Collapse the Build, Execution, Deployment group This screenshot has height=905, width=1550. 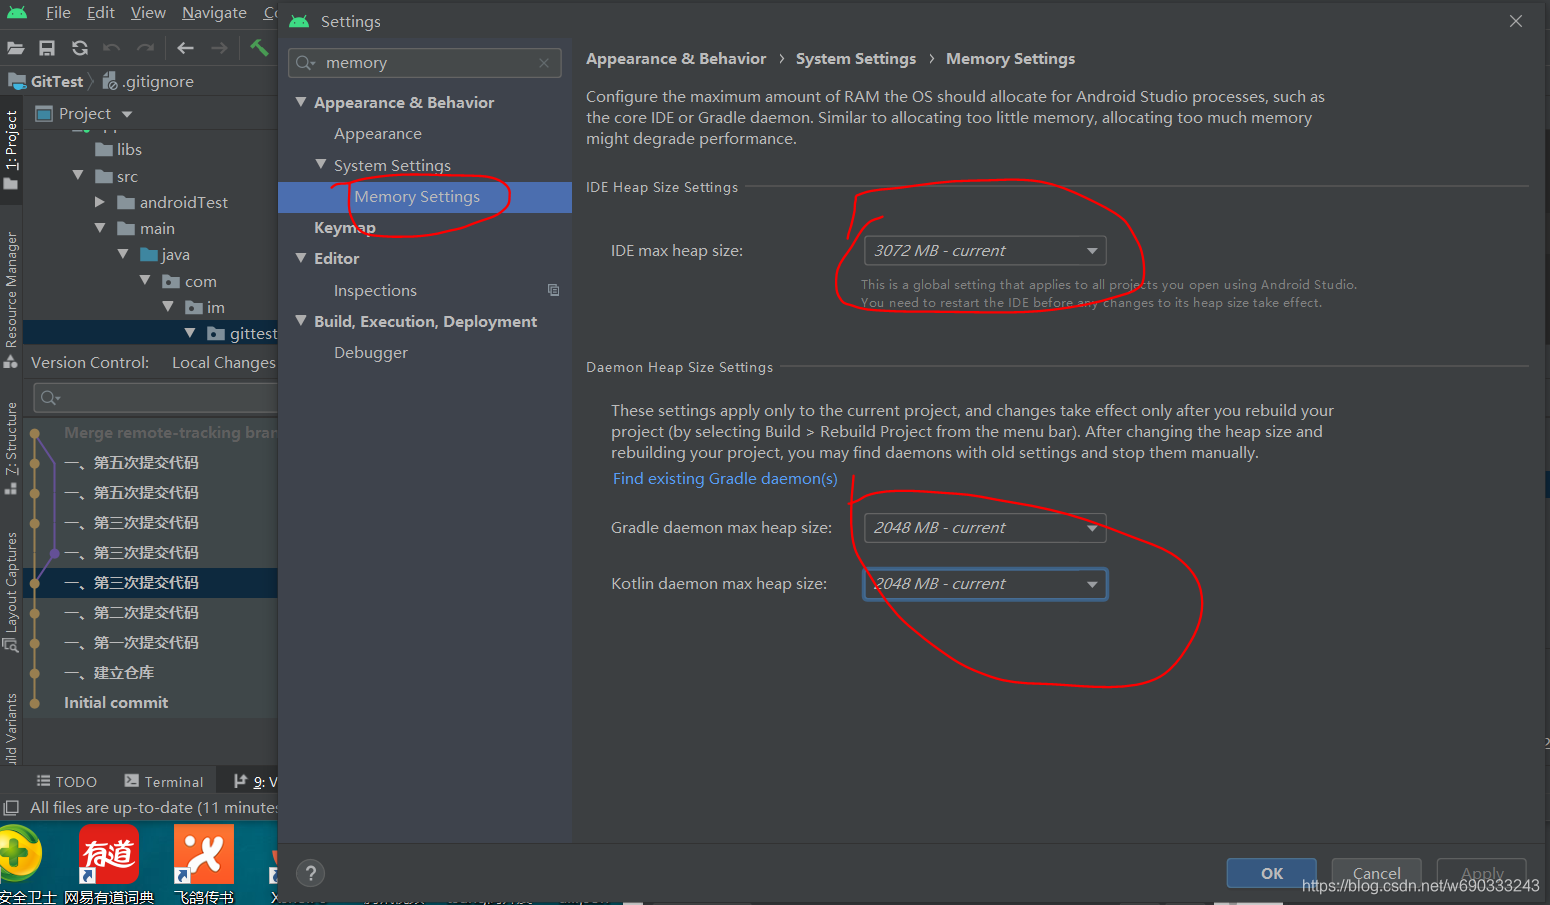[301, 320]
